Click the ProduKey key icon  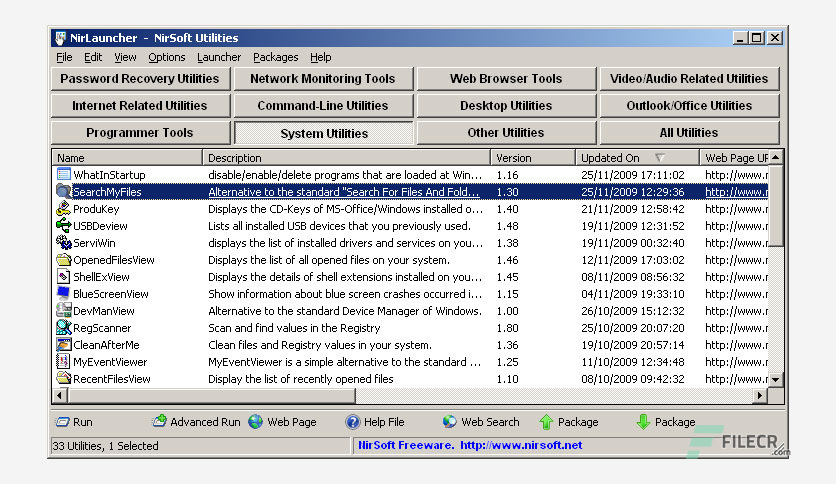point(63,208)
